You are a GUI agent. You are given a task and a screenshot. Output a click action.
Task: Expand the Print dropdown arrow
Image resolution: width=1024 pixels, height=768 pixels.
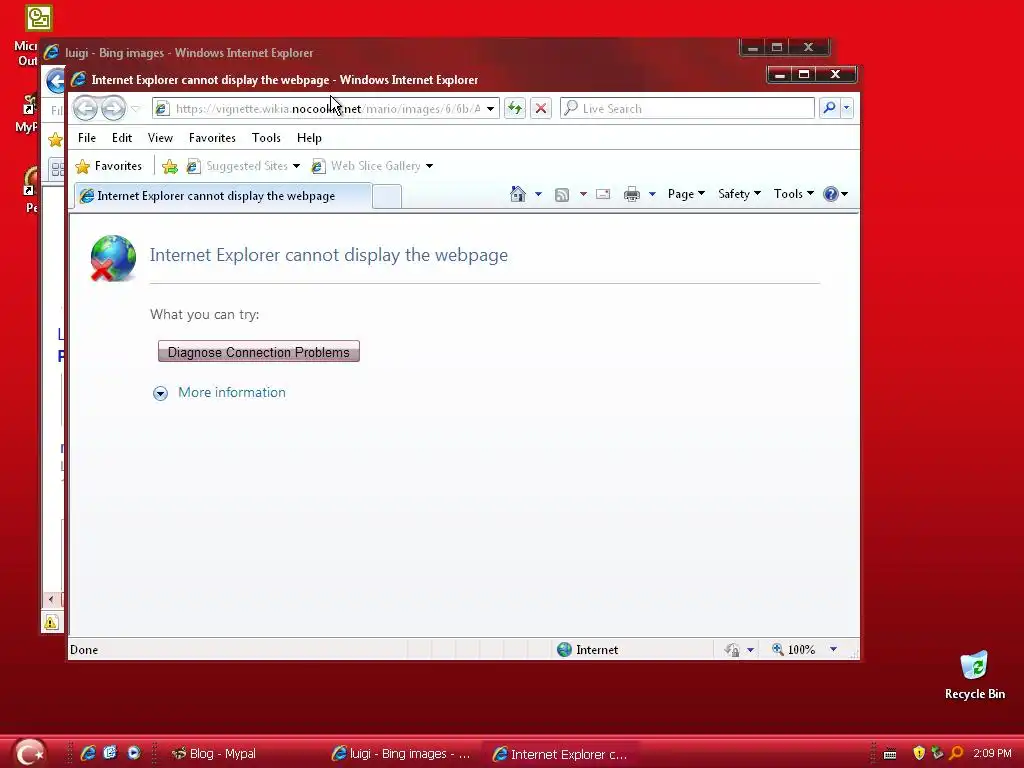click(x=652, y=194)
